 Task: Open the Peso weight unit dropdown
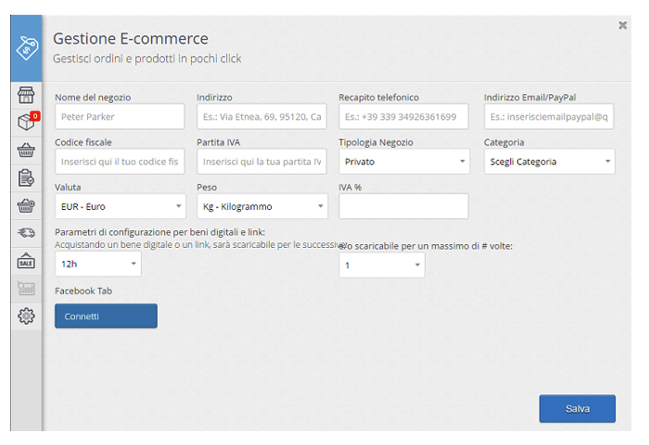(262, 206)
